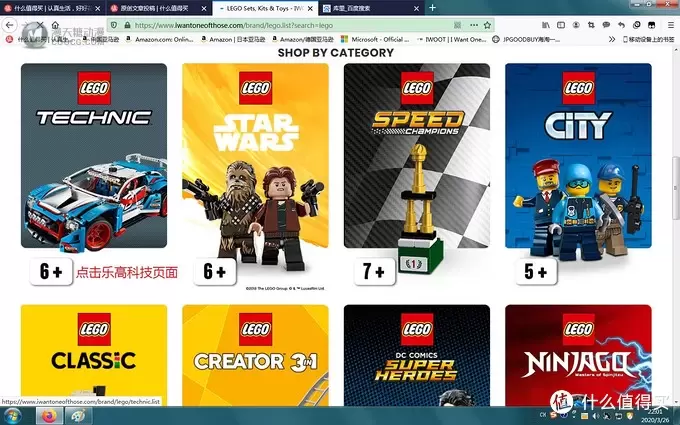Screen dimensions: 680x425
Task: Click the crop screenshot toolbar icon
Action: click(x=591, y=25)
